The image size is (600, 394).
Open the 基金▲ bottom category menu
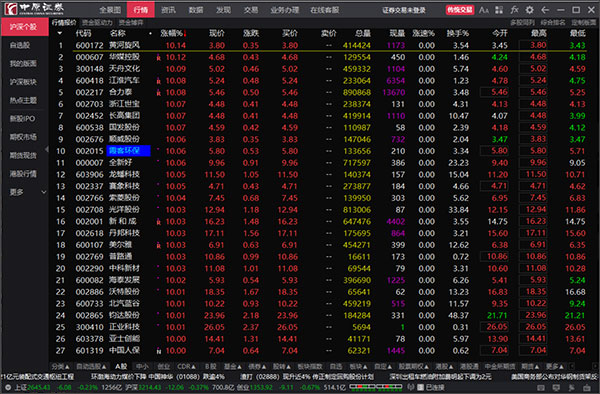[233, 366]
